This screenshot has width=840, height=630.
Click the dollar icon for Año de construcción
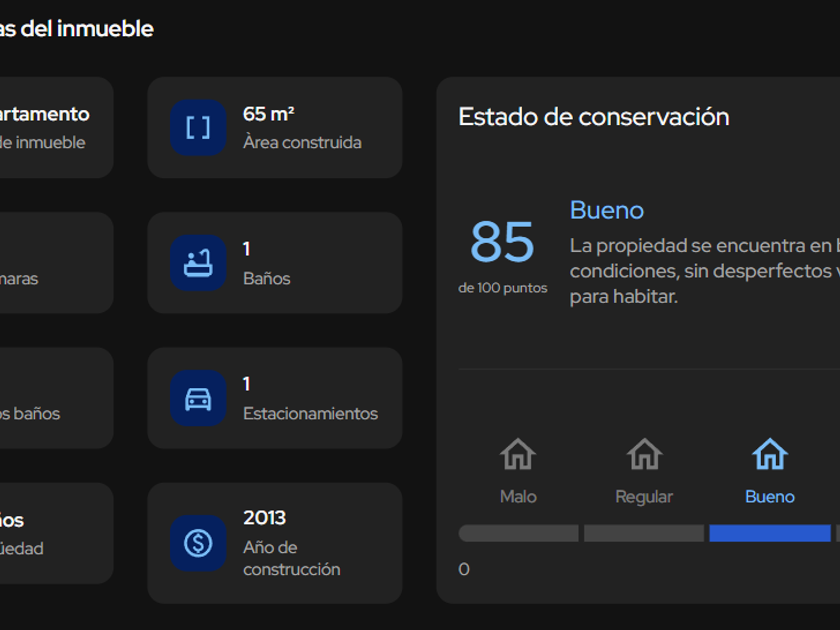click(x=198, y=543)
